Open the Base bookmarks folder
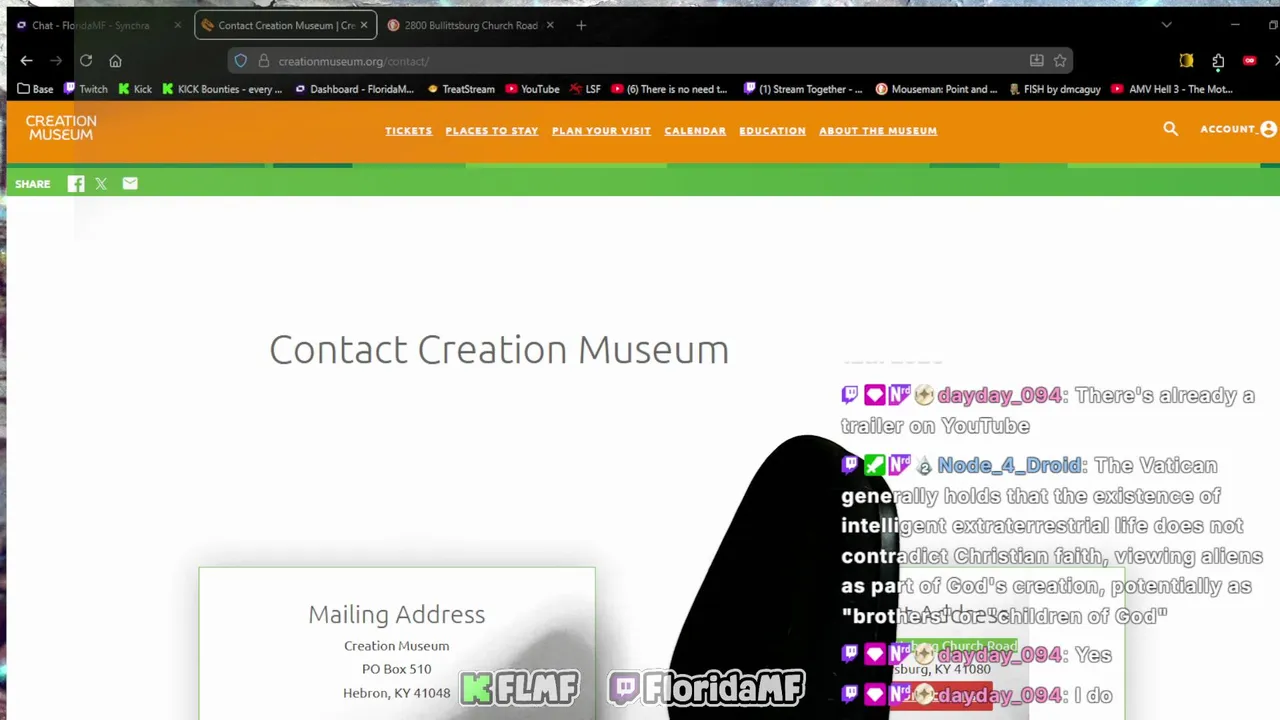The image size is (1280, 720). [35, 89]
